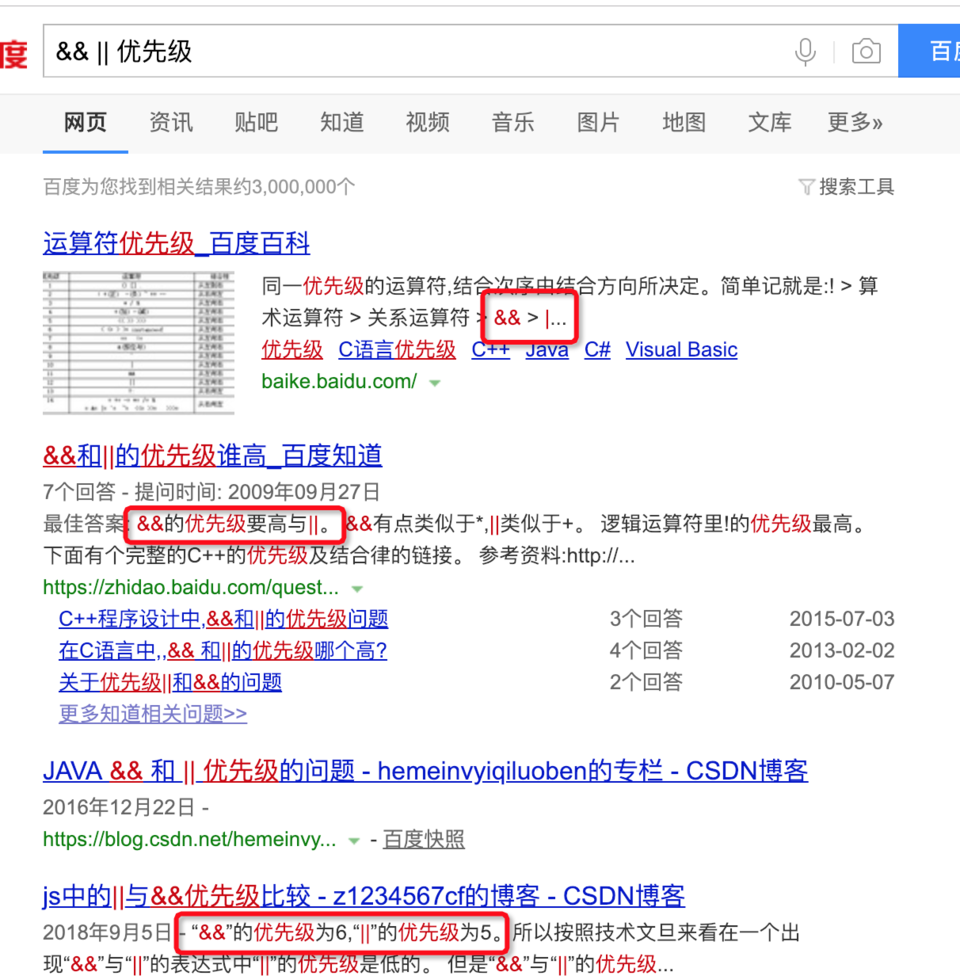Switch to the 文库 tab
The width and height of the screenshot is (960, 976).
tap(769, 123)
